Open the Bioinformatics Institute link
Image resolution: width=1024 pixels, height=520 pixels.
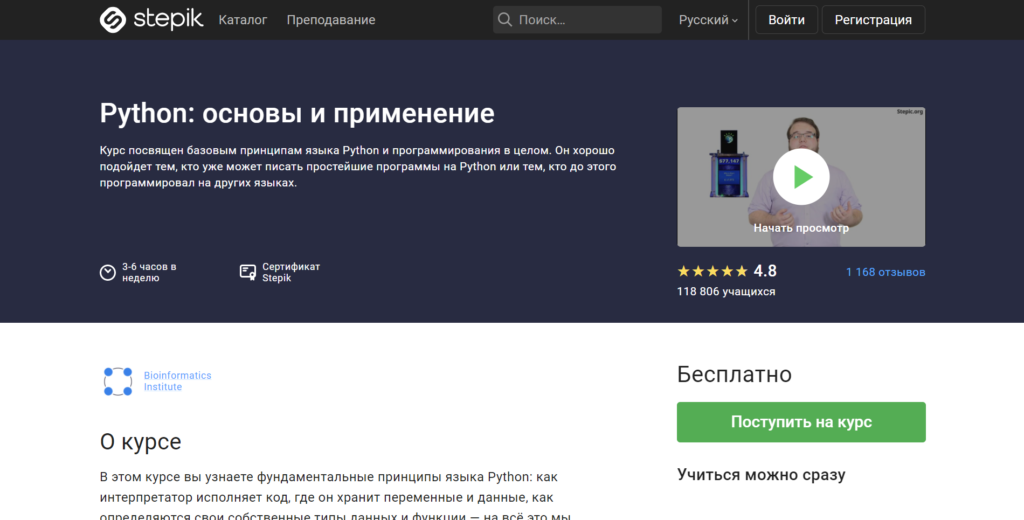(x=177, y=381)
